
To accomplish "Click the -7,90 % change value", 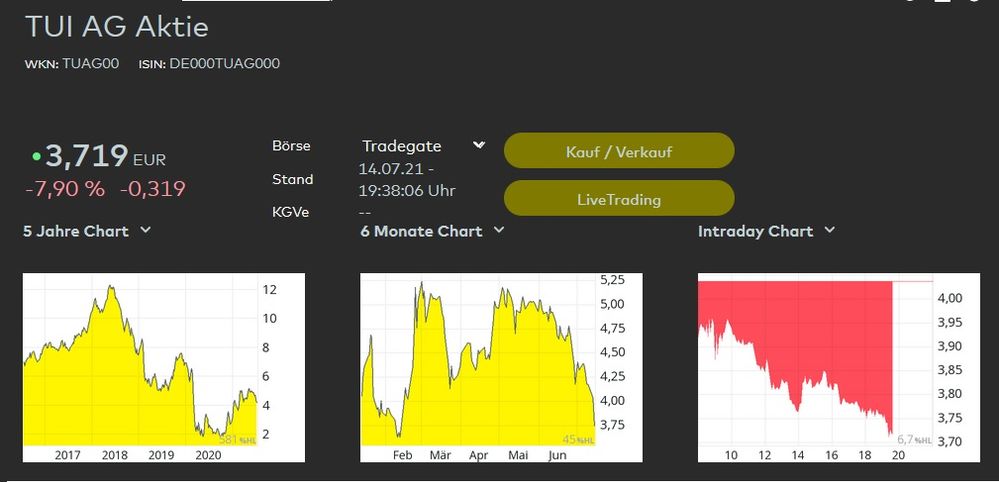I will 65,189.
